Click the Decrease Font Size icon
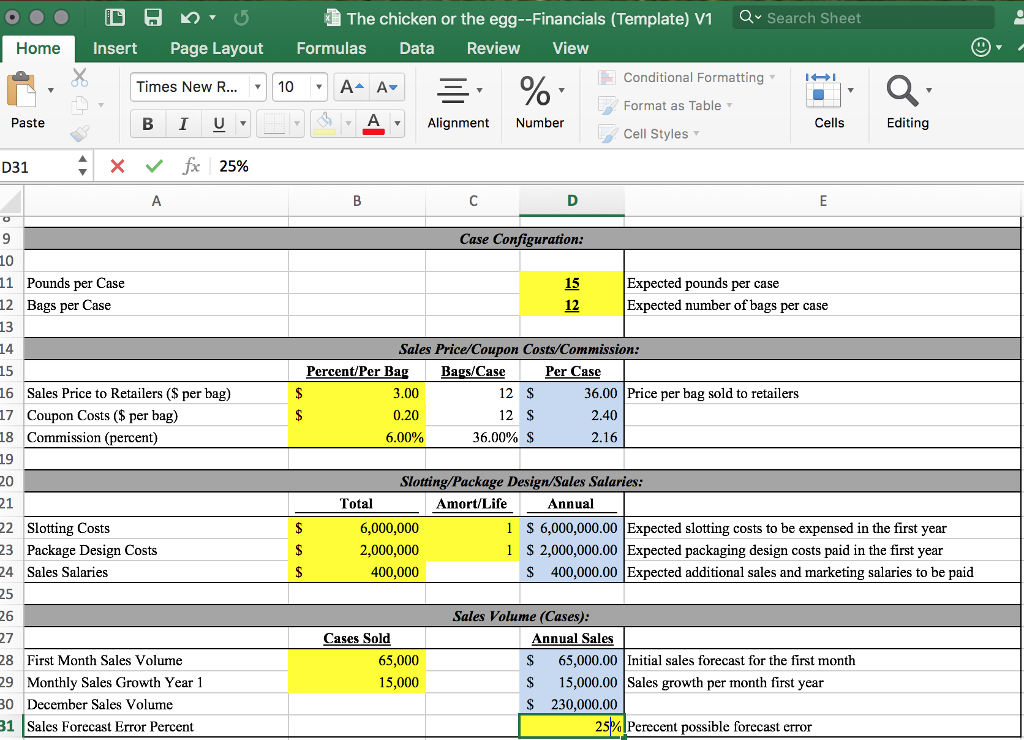Image resolution: width=1024 pixels, height=740 pixels. point(387,87)
